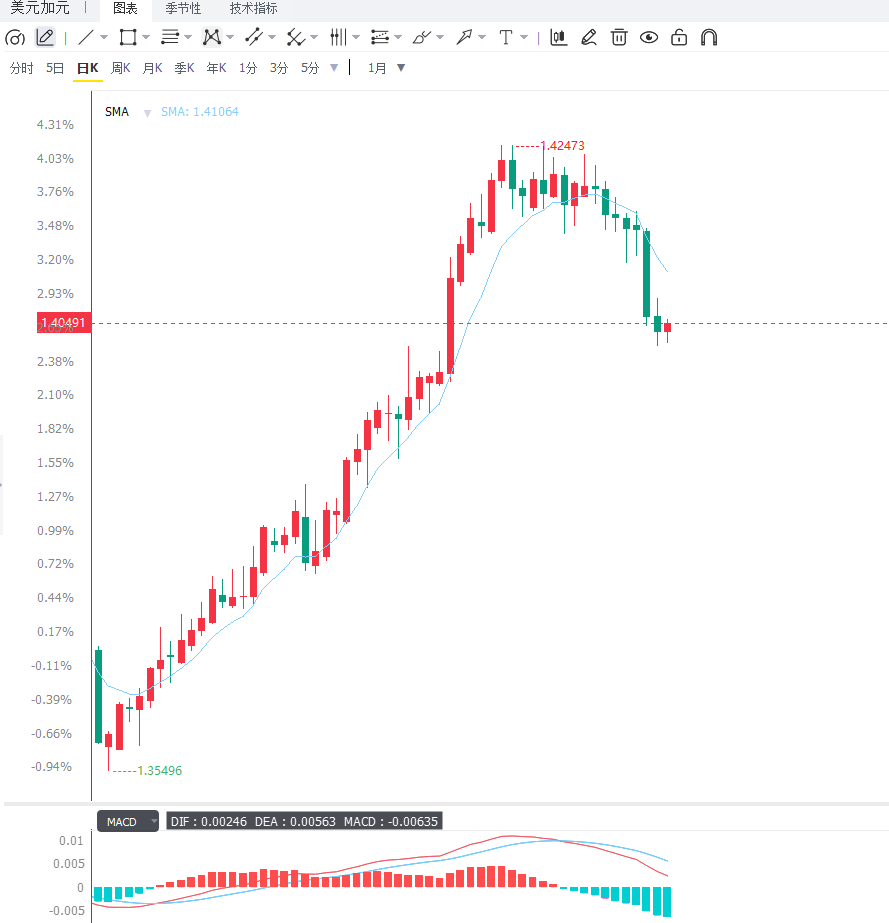Click the SMA: 1.41064 value label

[x=200, y=112]
